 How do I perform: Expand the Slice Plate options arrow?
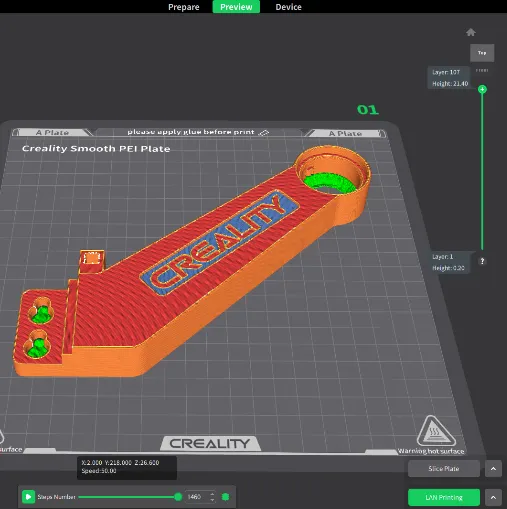(493, 469)
